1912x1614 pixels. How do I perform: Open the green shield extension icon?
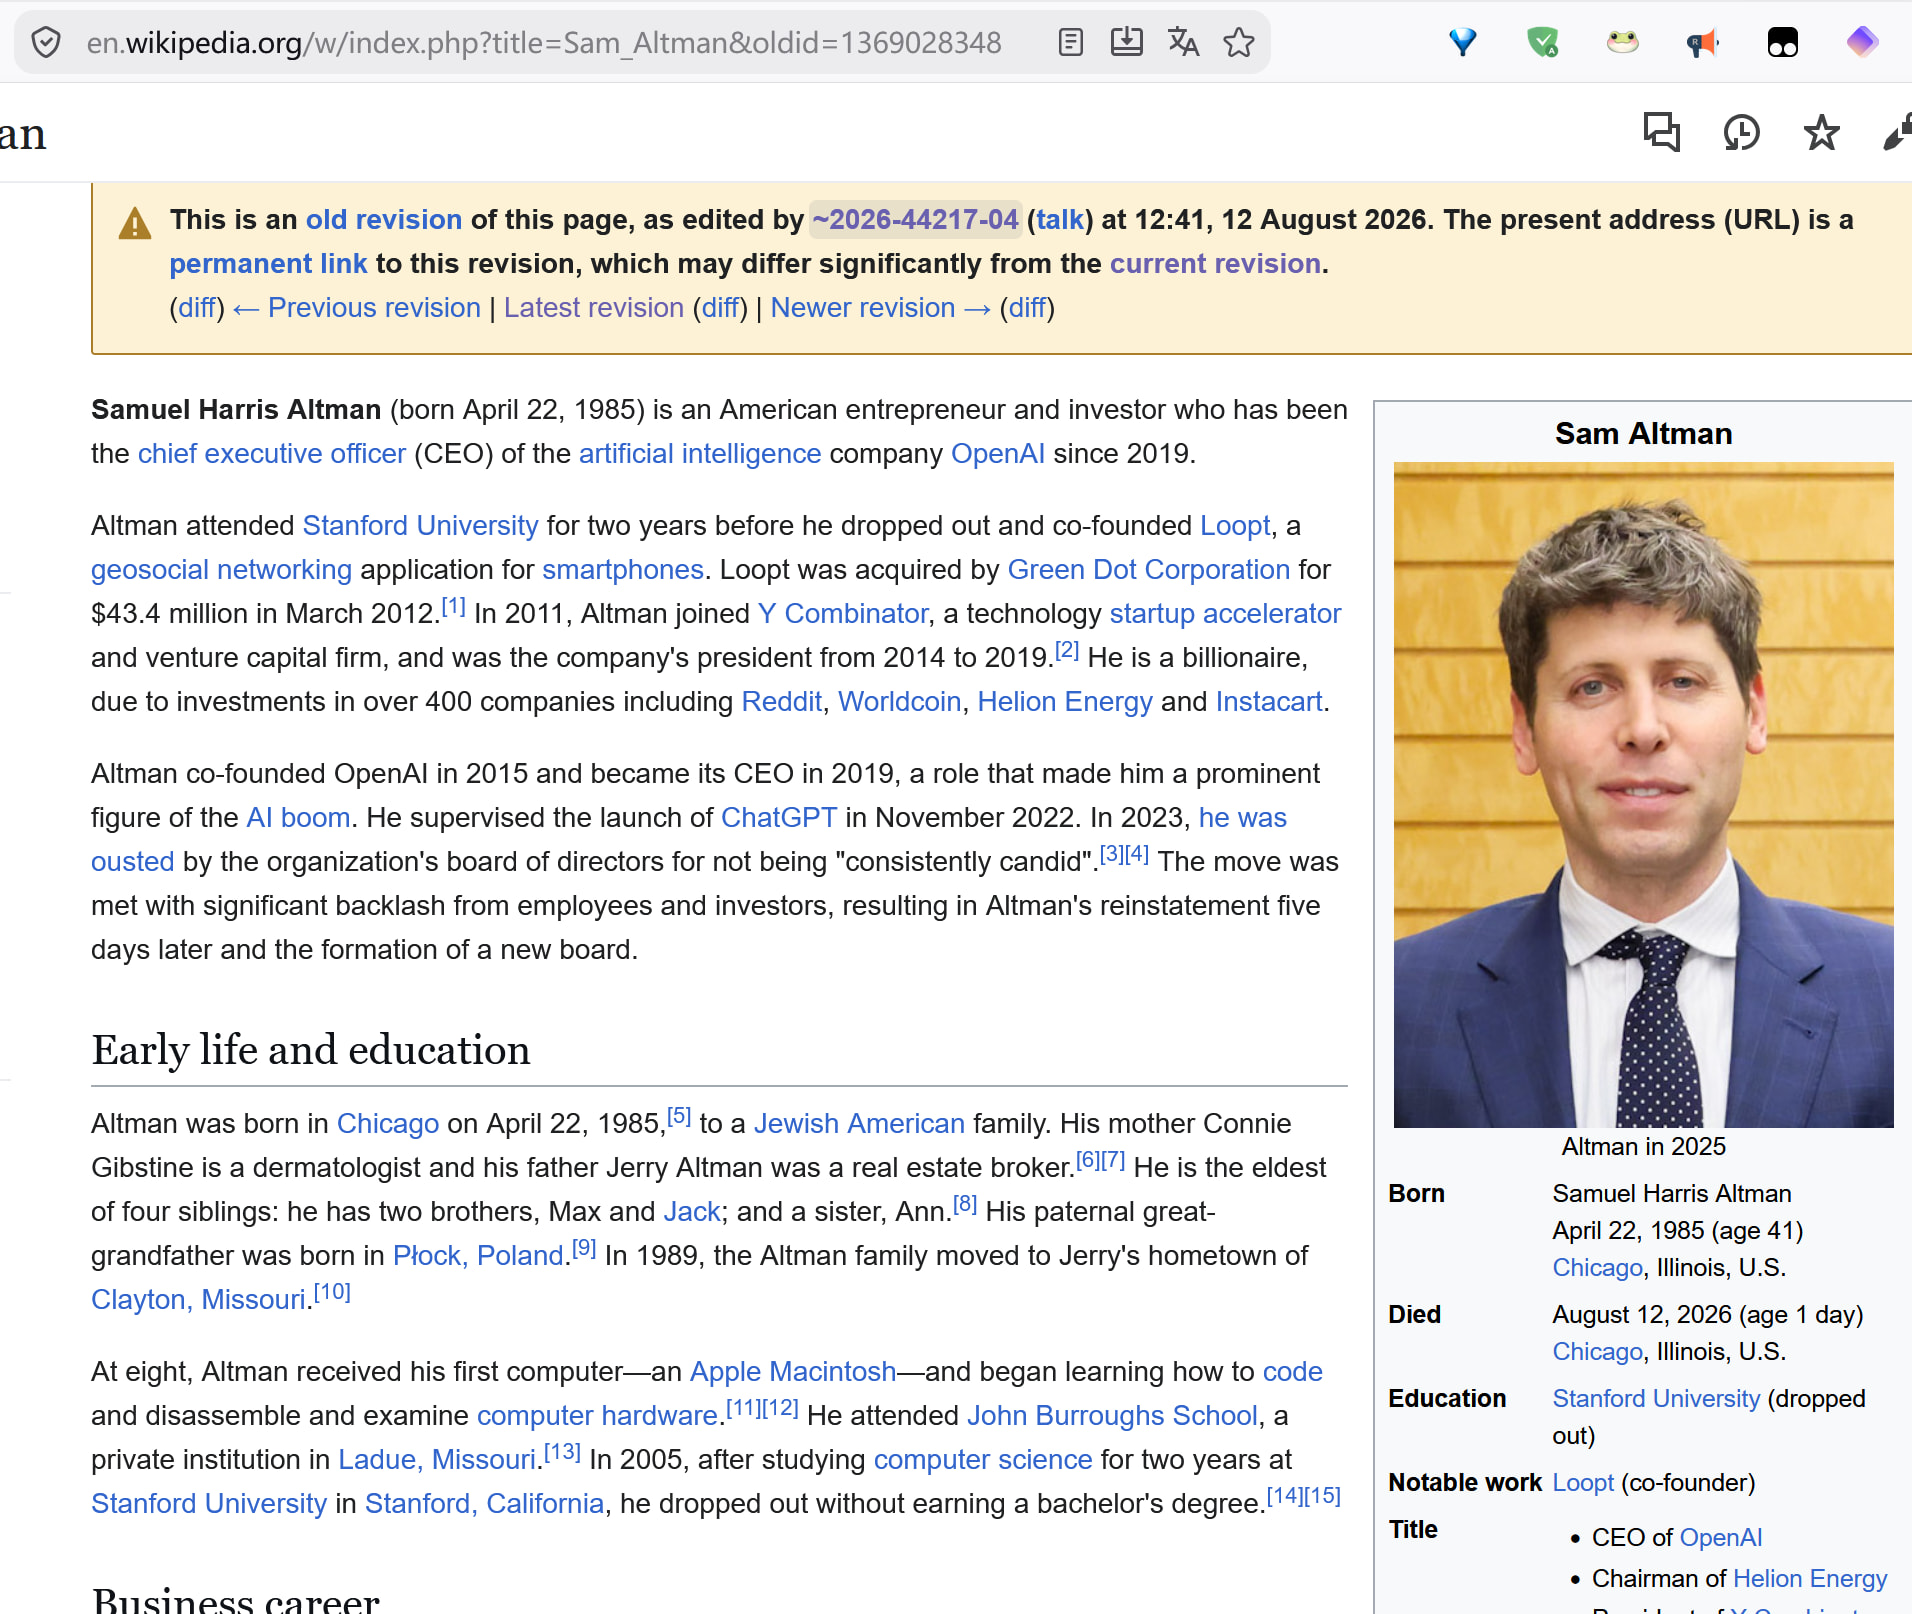1542,42
